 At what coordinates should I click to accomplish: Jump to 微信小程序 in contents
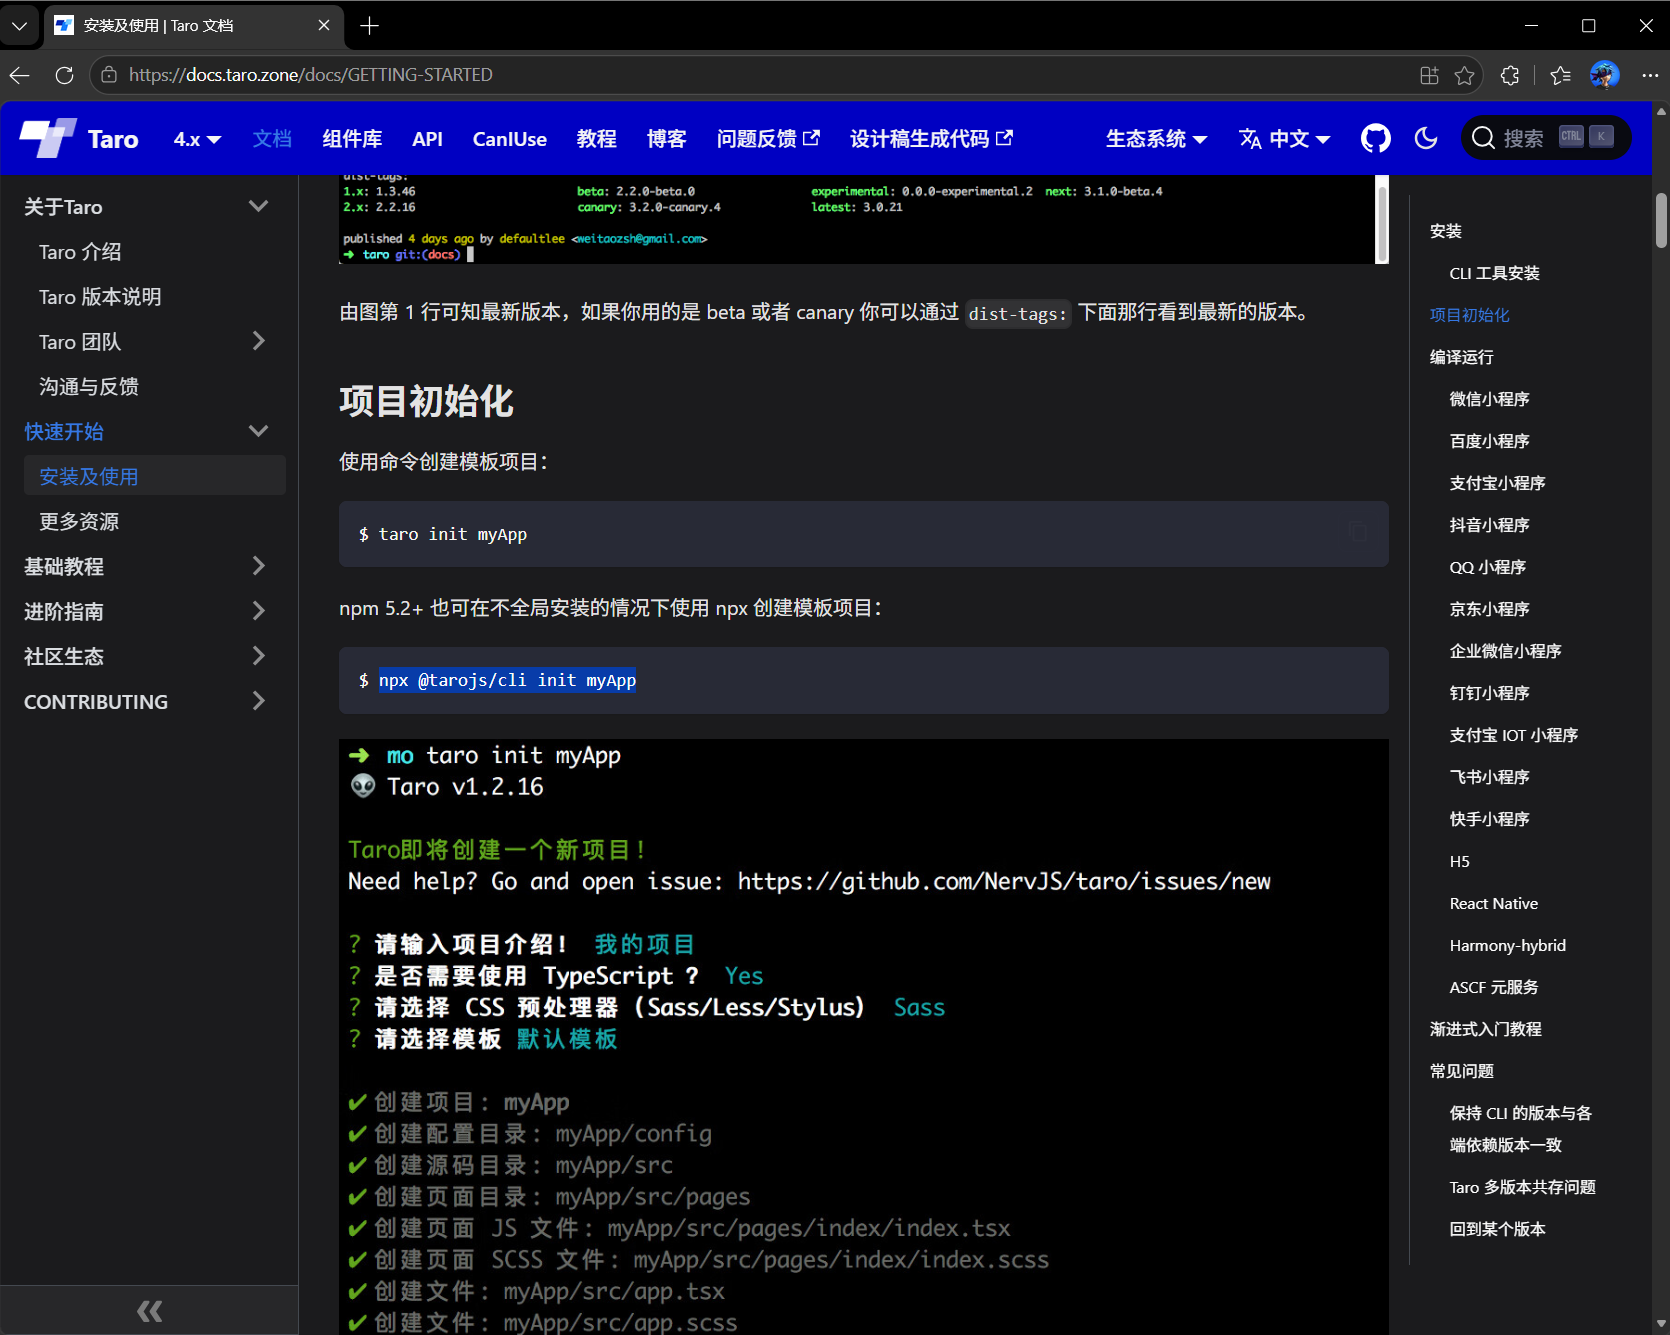(1489, 399)
